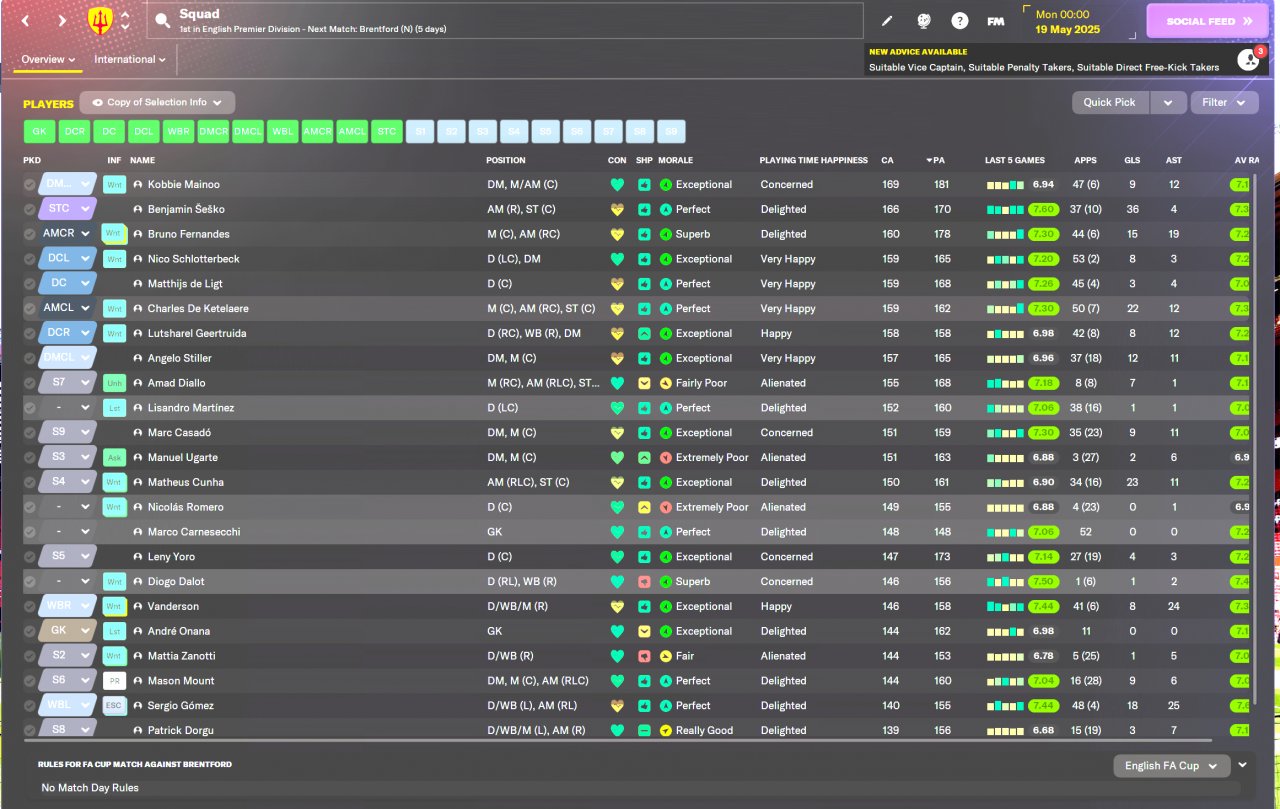
Task: Click the search magnifier icon
Action: coord(163,21)
